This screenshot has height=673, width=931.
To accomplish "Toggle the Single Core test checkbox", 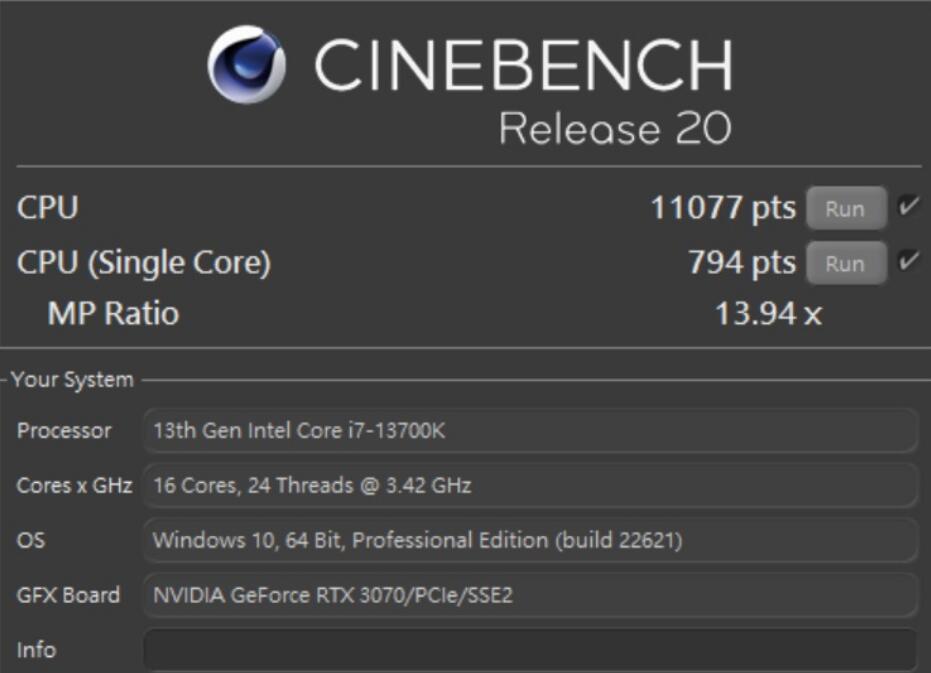I will point(909,261).
